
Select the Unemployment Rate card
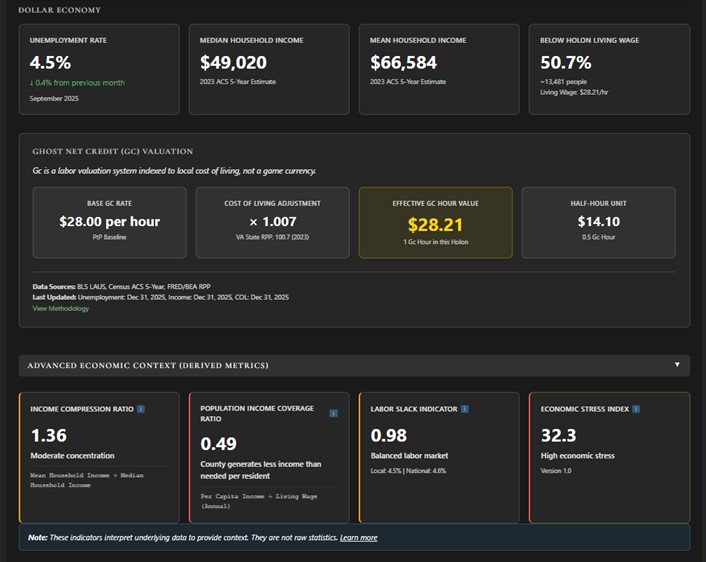click(99, 69)
